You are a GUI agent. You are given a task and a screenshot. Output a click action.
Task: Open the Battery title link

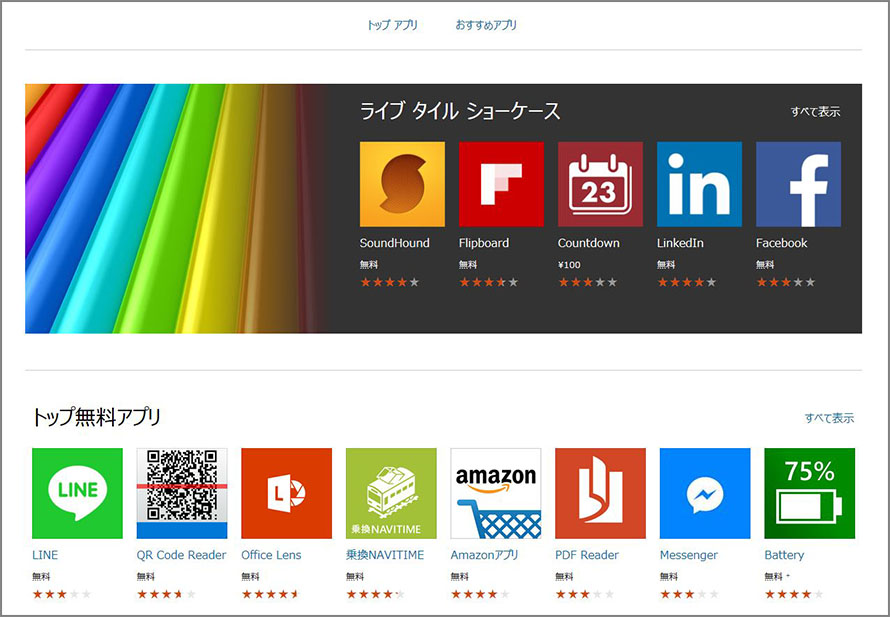point(784,555)
